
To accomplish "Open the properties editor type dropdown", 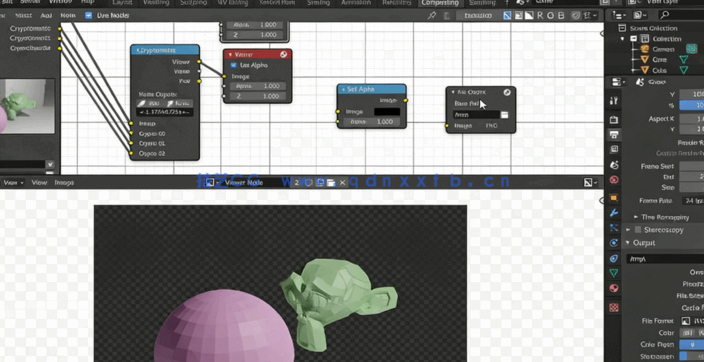I will coord(619,82).
